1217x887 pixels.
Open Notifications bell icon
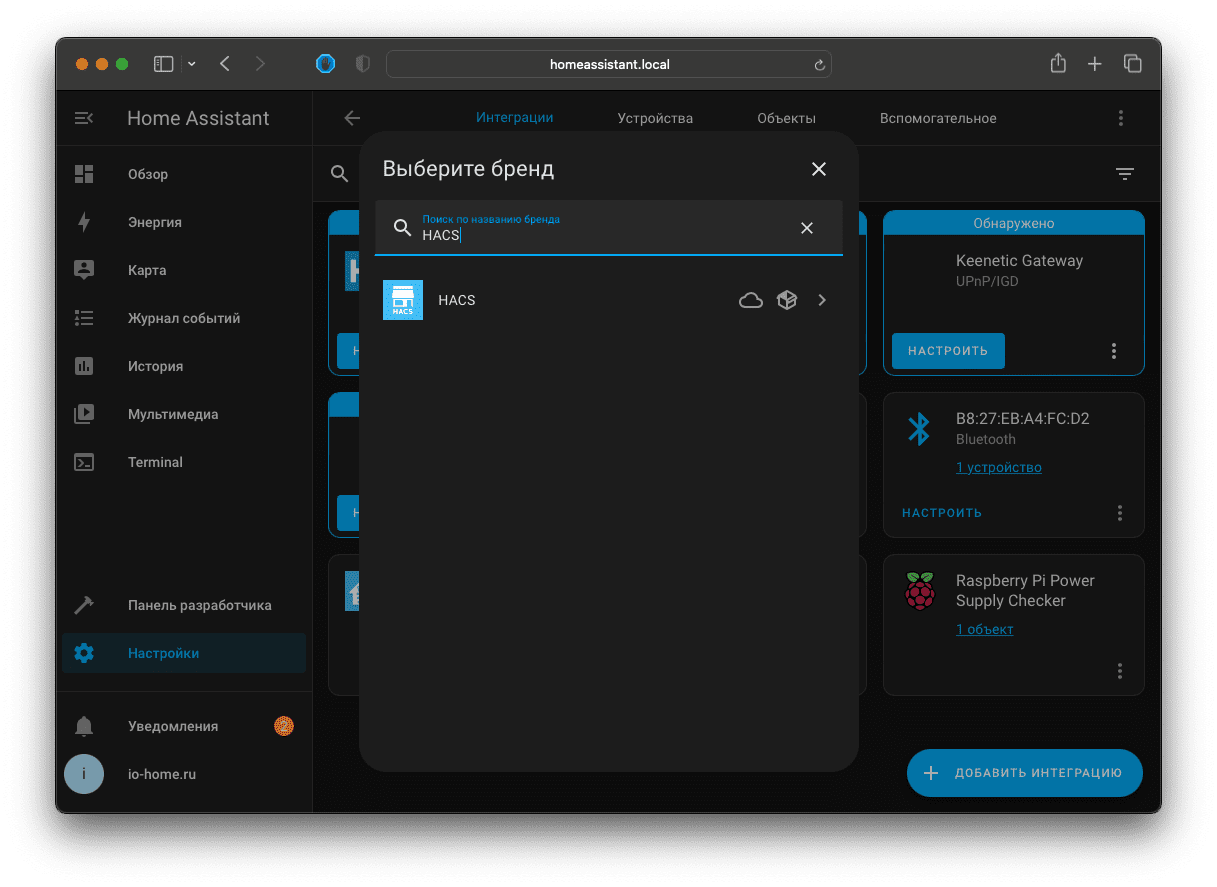point(84,726)
